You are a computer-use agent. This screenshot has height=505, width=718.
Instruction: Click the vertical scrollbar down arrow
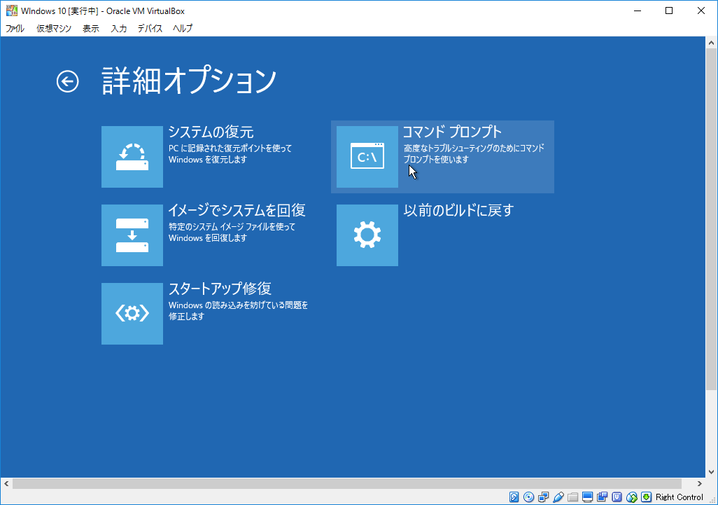click(x=711, y=472)
